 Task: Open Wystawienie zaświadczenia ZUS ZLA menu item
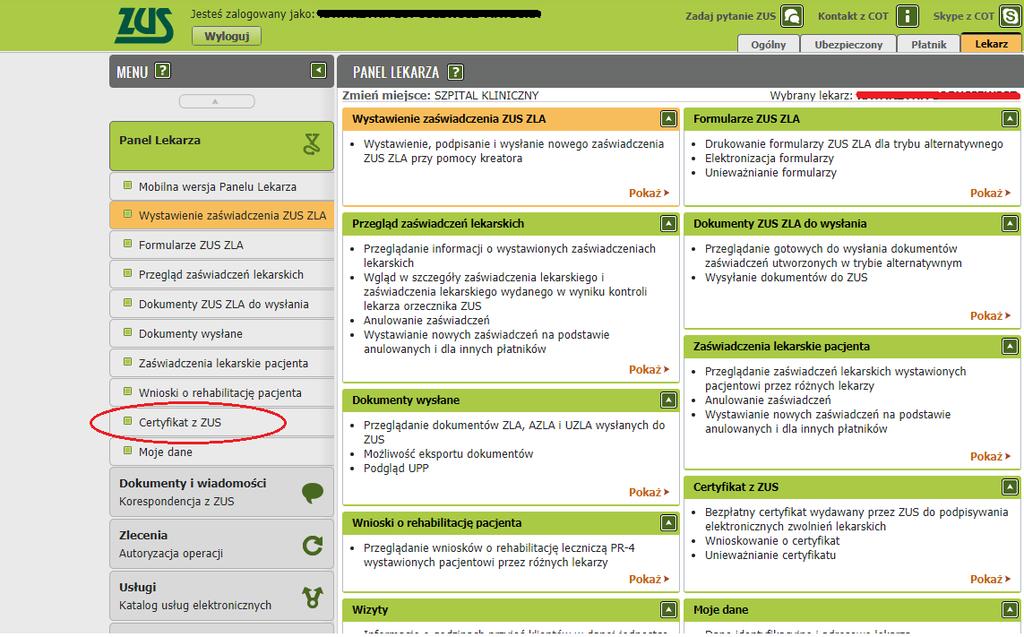(x=221, y=216)
